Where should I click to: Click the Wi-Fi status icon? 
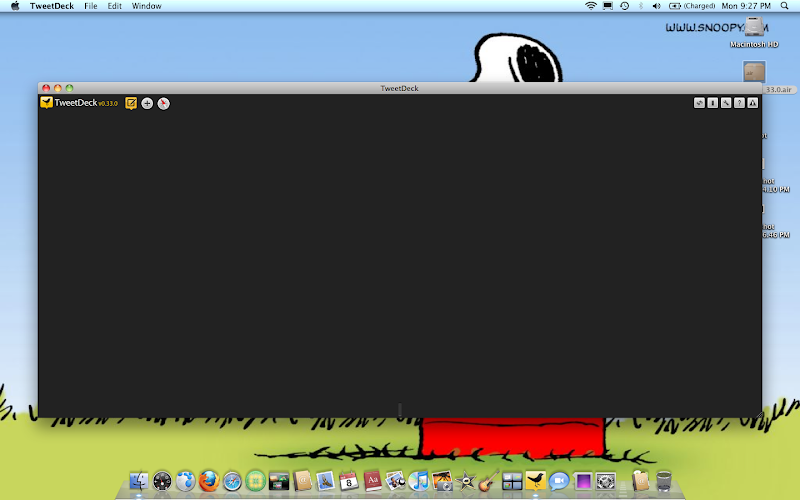coord(591,6)
